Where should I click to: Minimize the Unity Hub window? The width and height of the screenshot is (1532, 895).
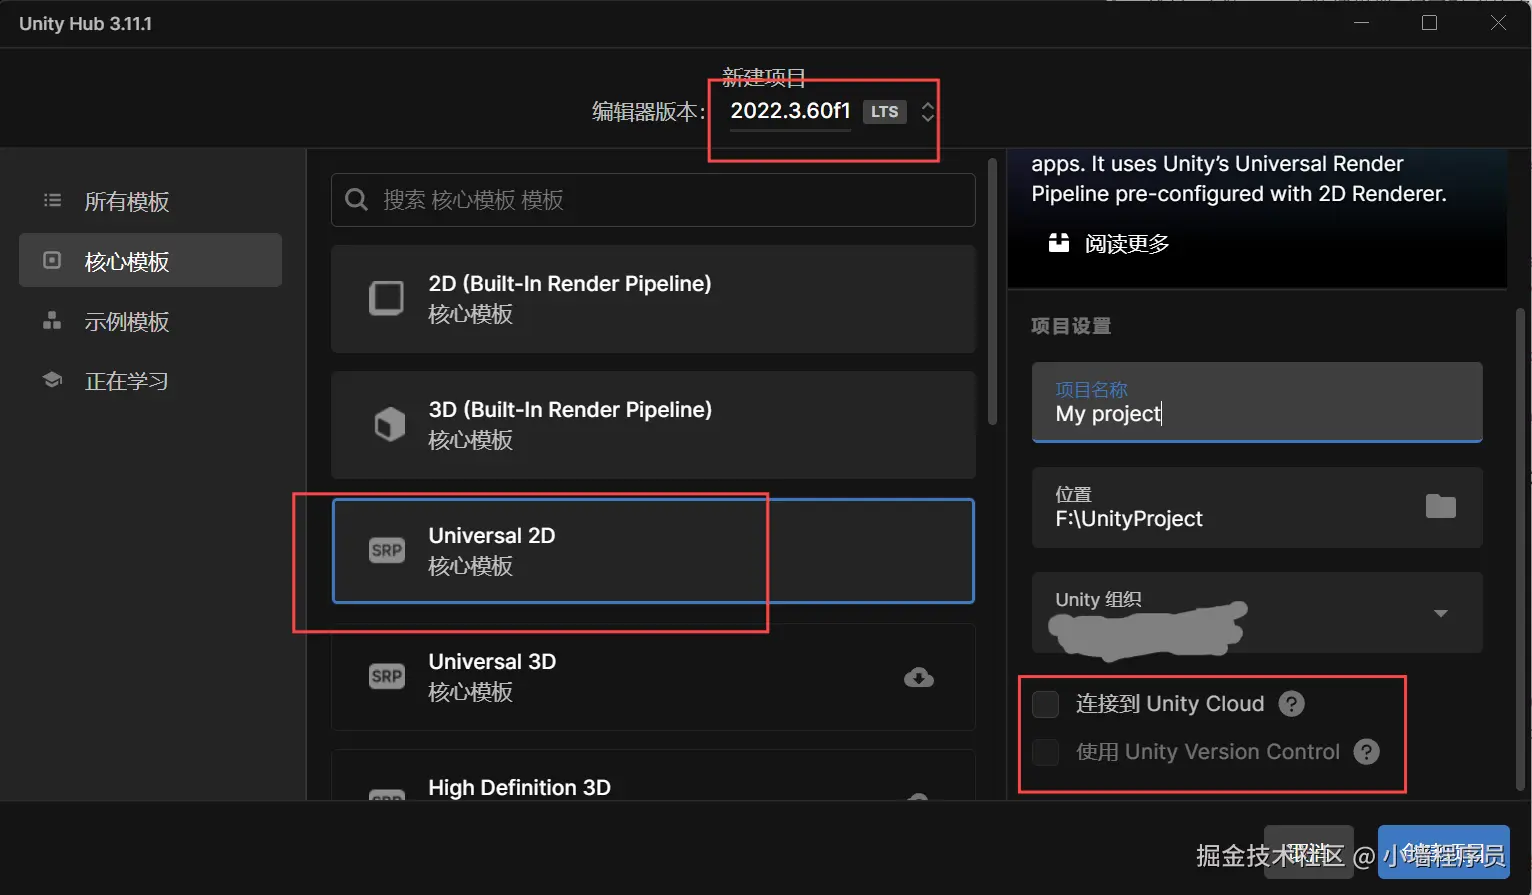[1361, 23]
